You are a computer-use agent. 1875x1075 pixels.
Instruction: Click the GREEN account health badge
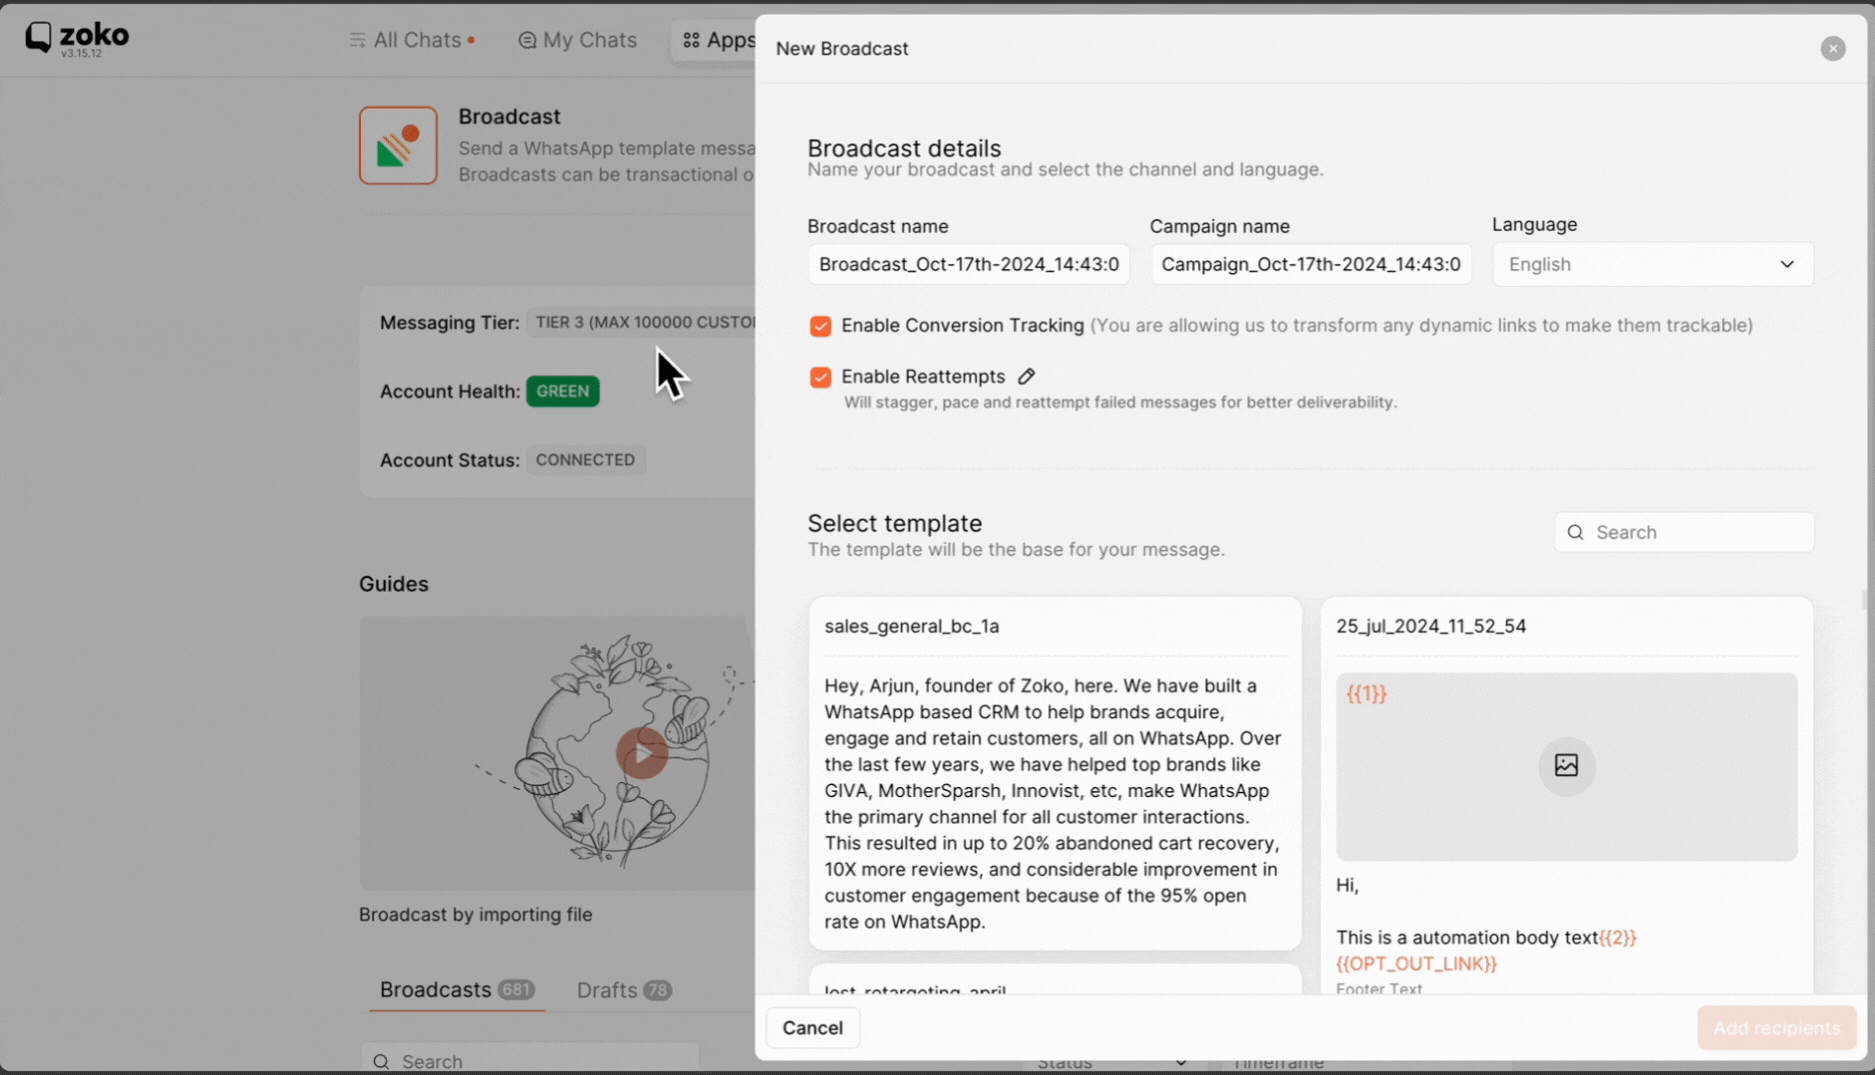[x=562, y=391]
